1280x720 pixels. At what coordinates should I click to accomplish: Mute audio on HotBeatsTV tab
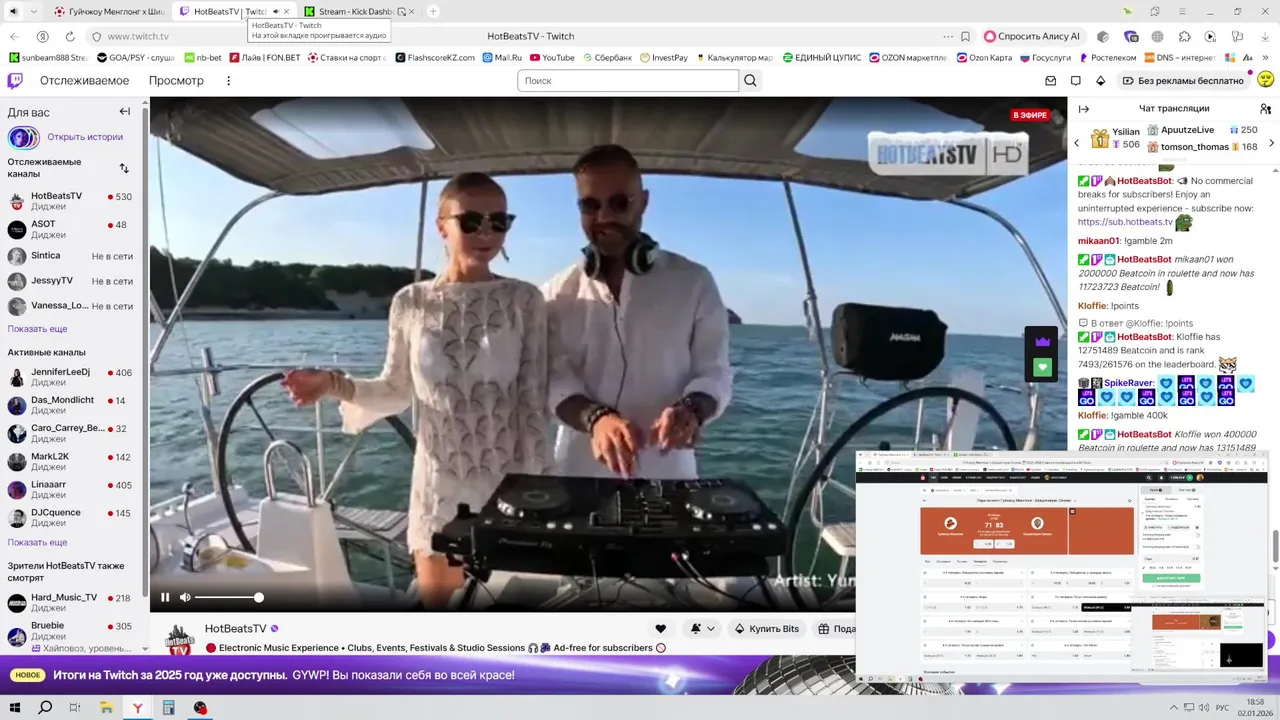pyautogui.click(x=275, y=11)
